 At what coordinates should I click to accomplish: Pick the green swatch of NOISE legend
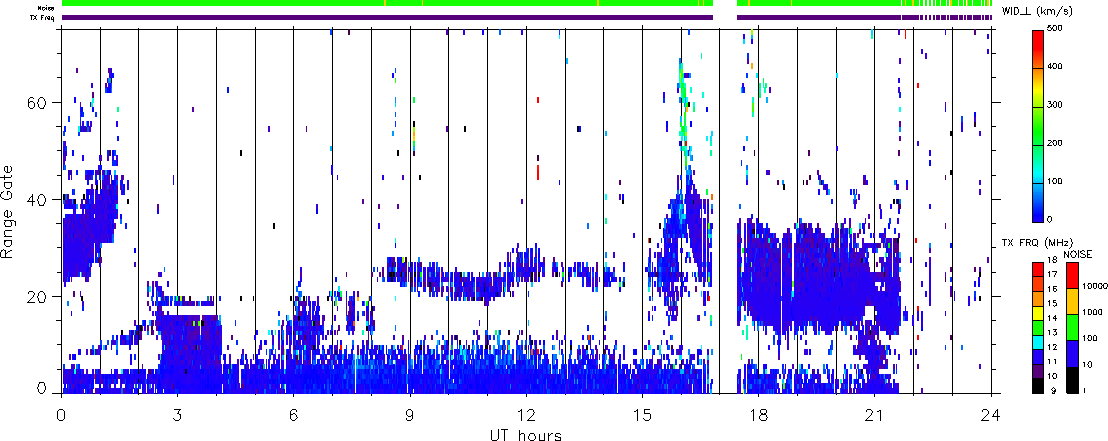[1072, 327]
